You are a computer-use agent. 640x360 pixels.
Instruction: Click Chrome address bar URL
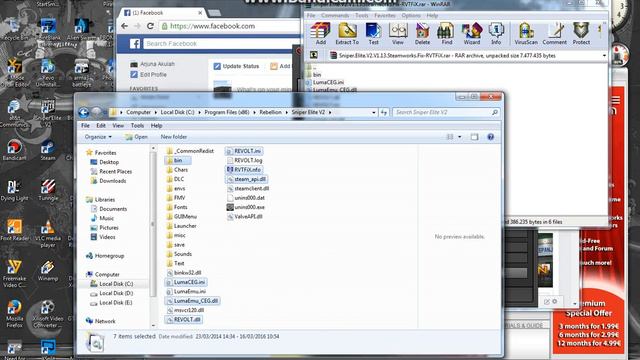coord(212,26)
